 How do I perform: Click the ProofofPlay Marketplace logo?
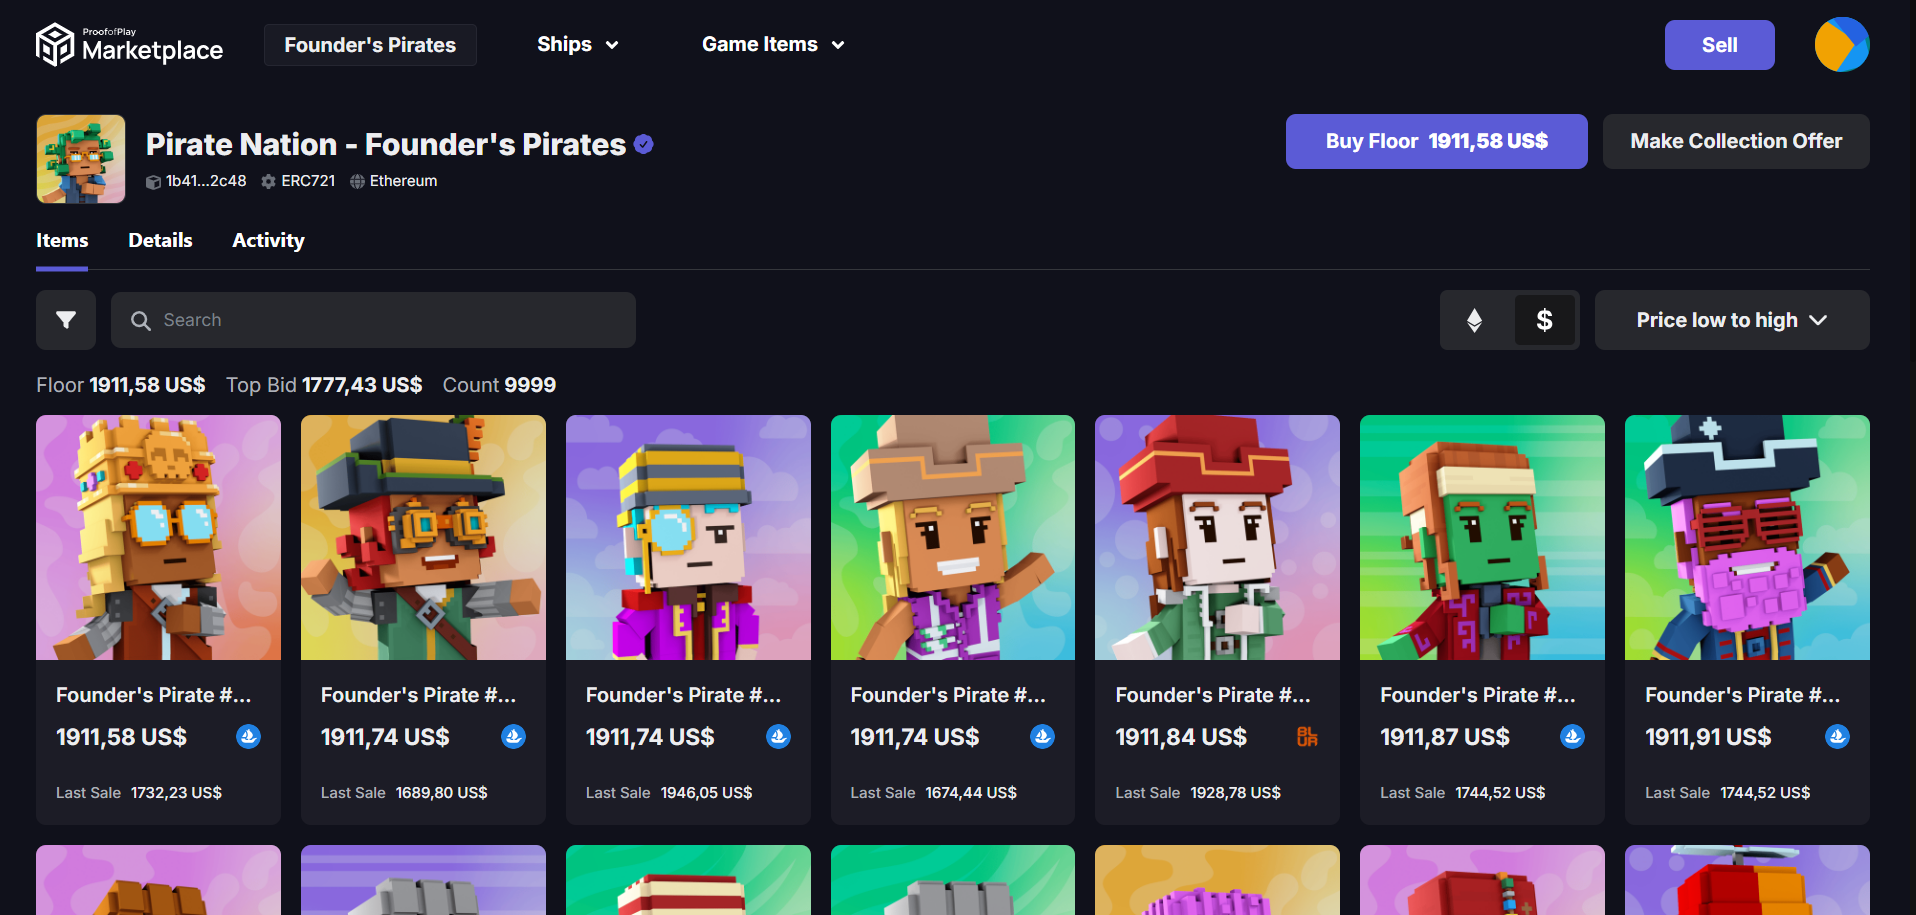click(129, 45)
